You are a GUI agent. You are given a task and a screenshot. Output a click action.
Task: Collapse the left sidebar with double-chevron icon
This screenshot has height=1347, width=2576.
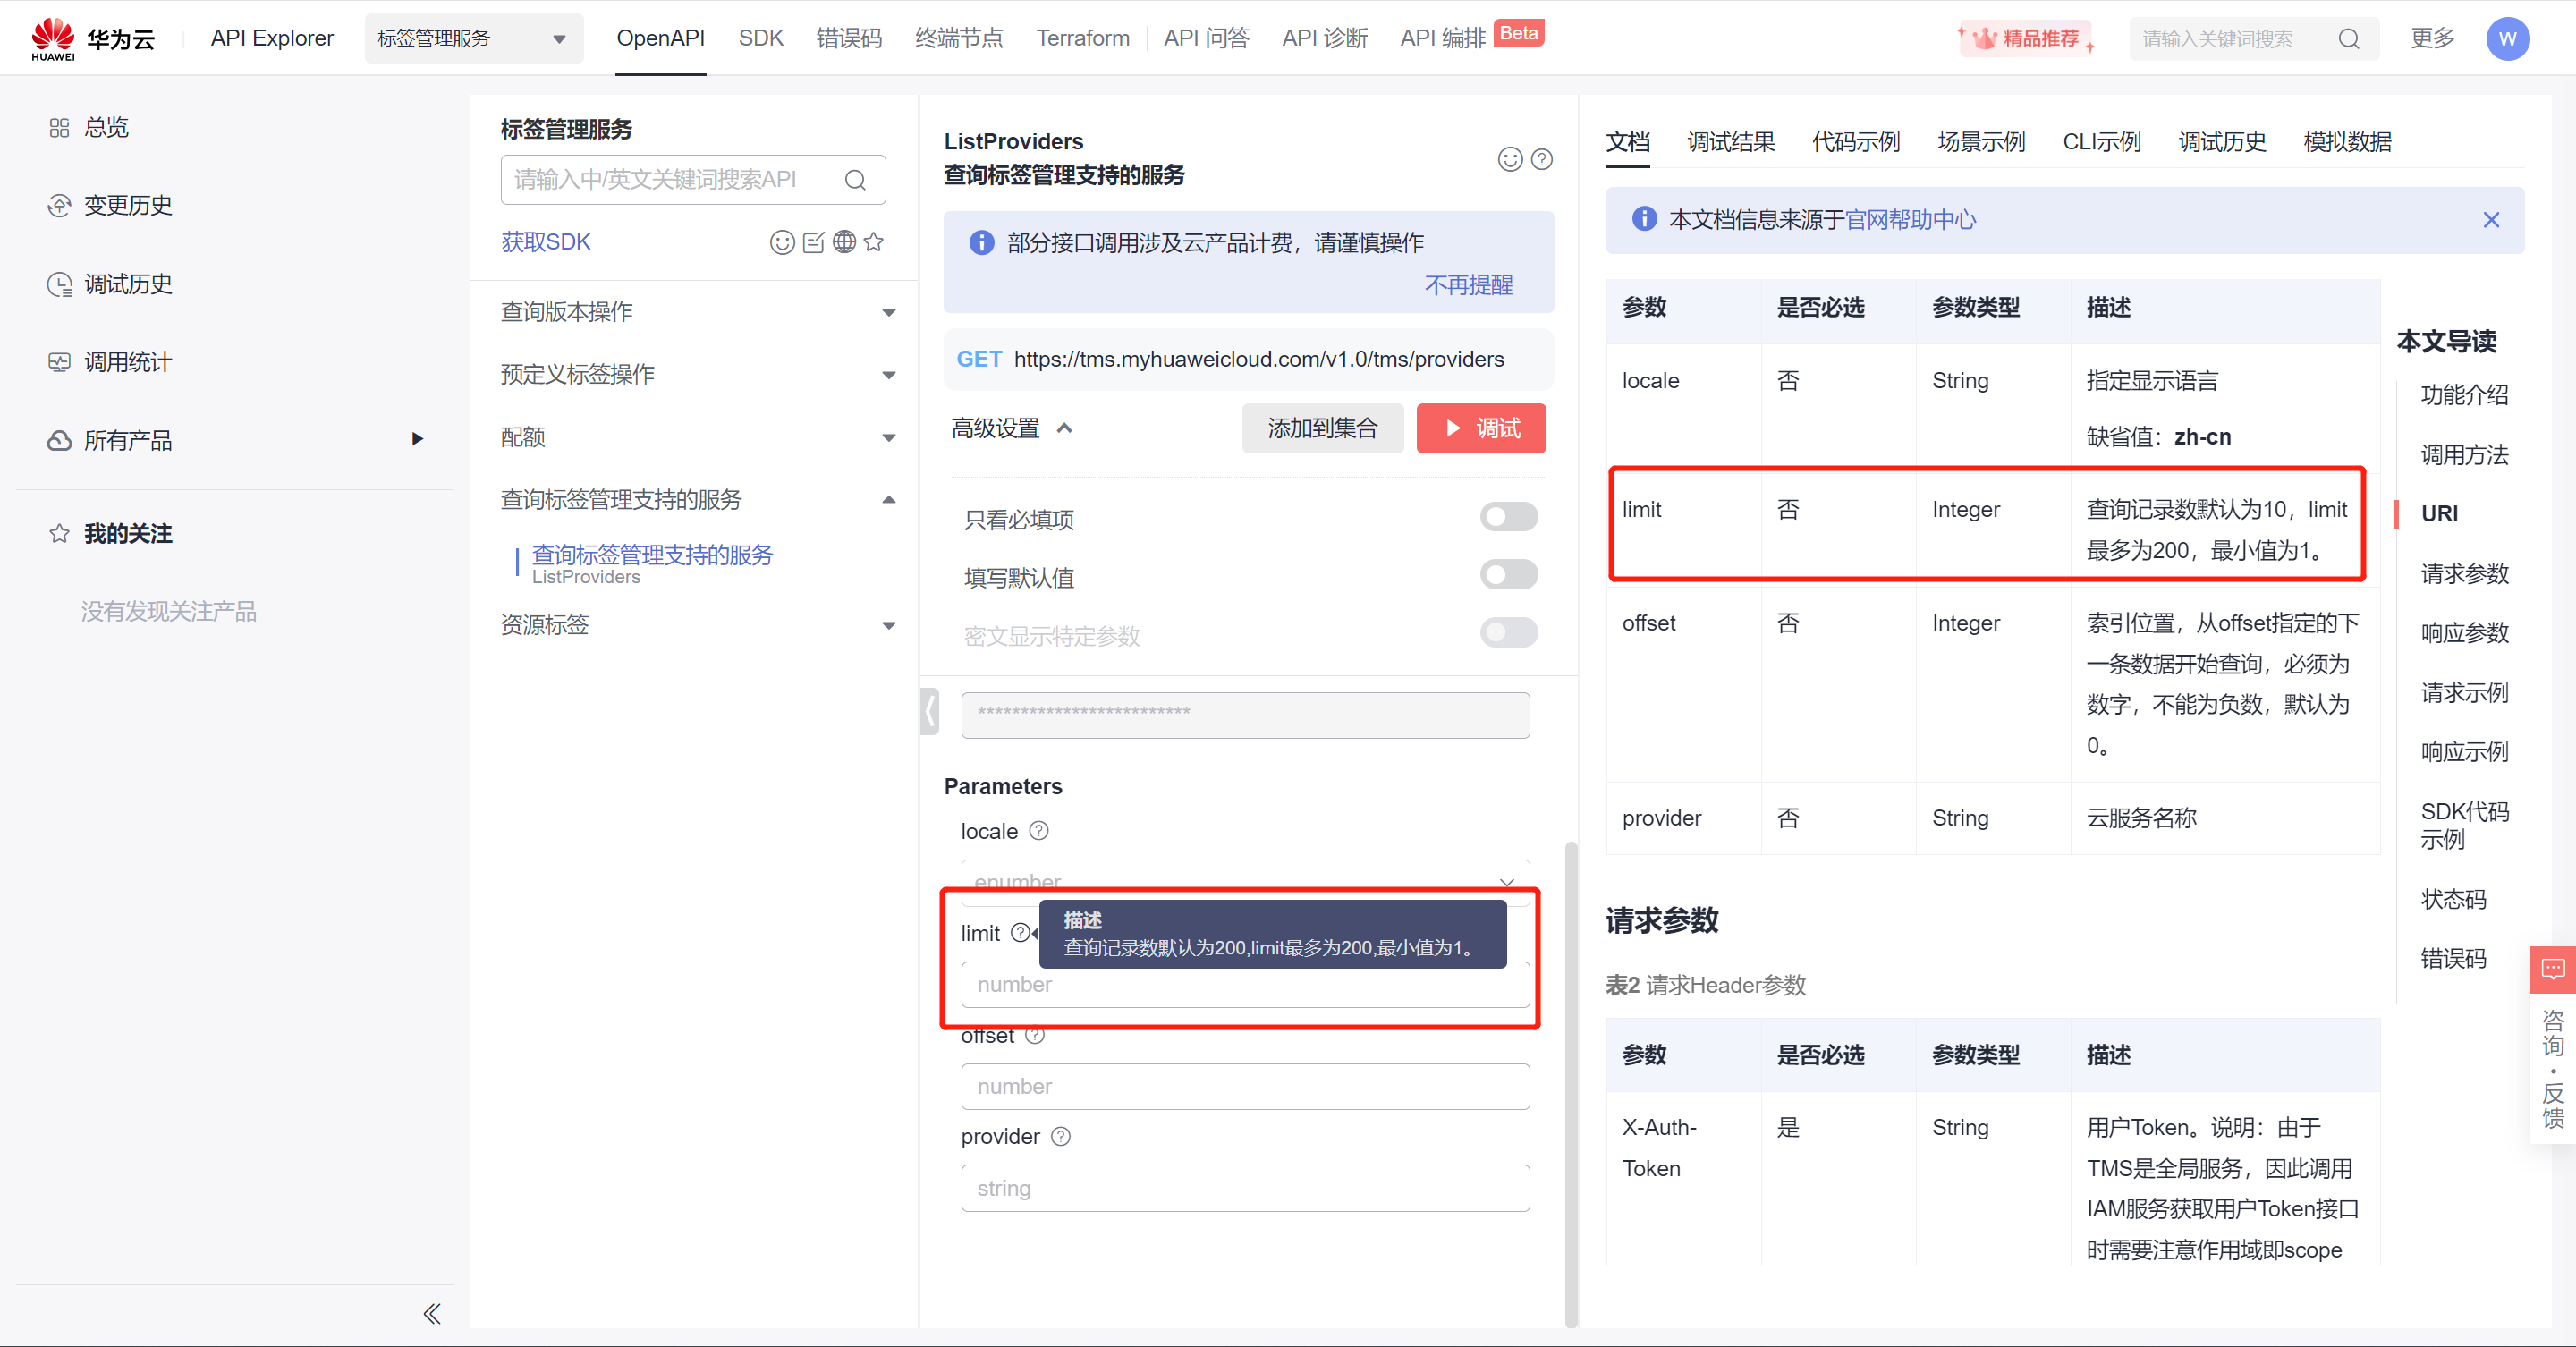[432, 1314]
